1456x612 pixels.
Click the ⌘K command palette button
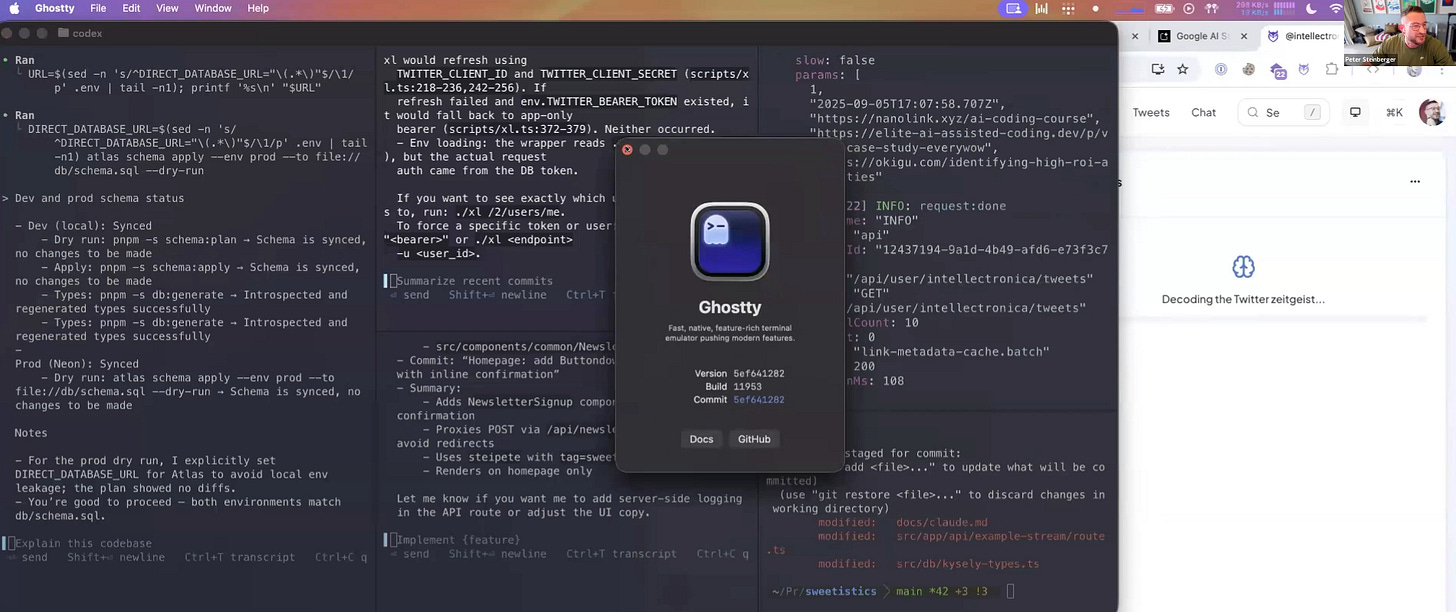click(x=1394, y=112)
